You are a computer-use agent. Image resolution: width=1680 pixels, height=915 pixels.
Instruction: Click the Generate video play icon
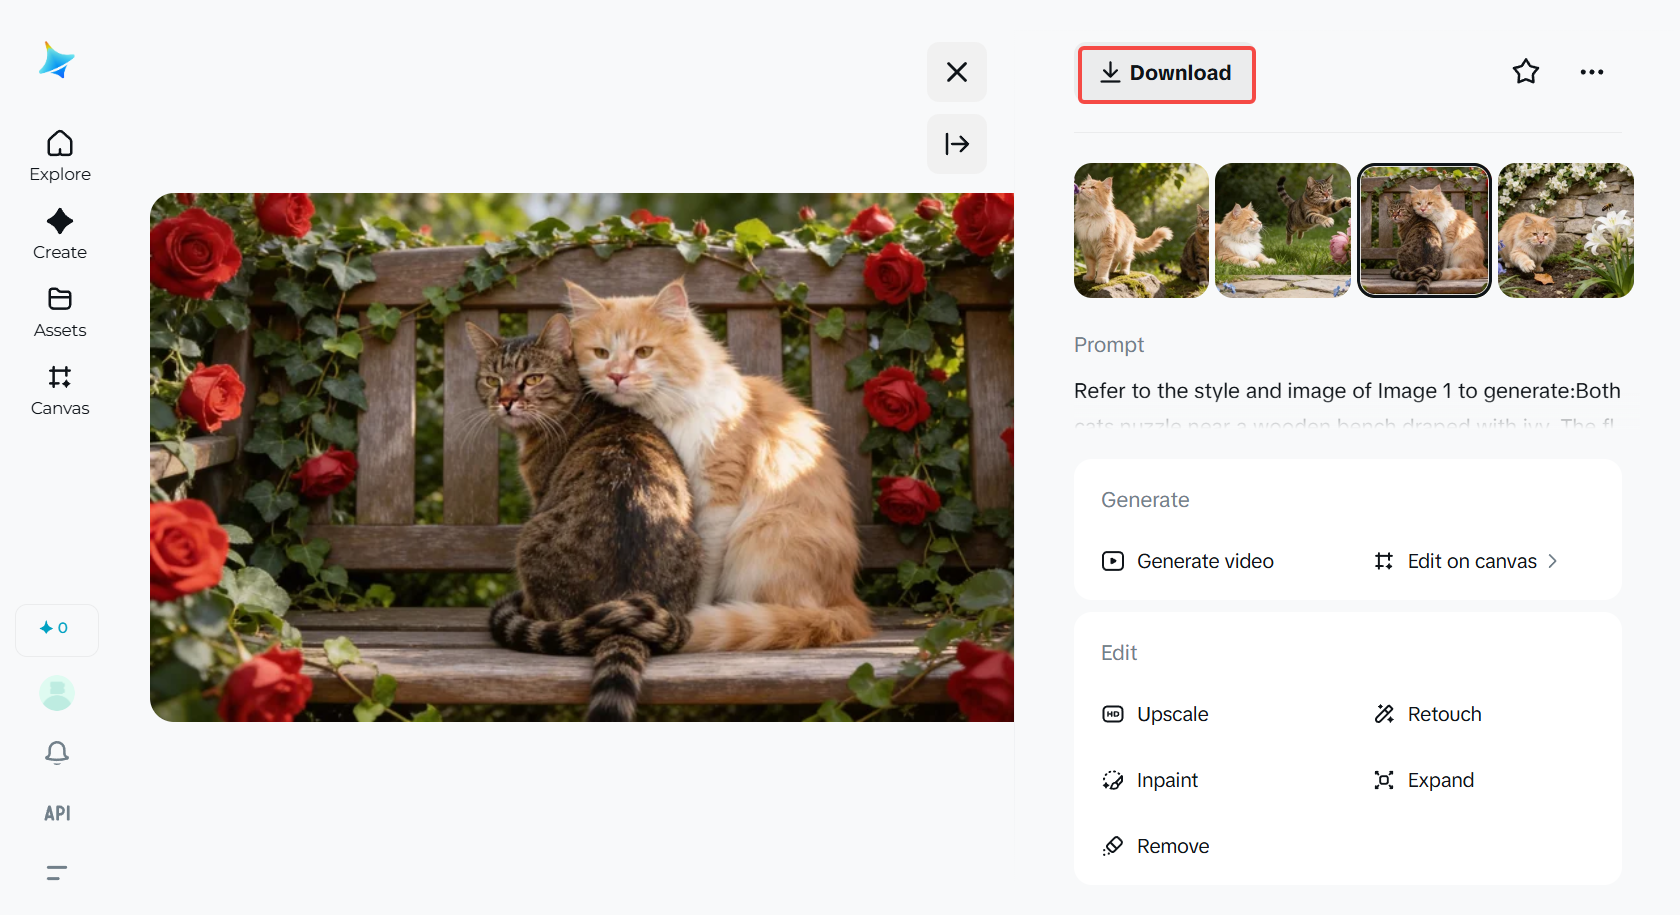coord(1113,561)
